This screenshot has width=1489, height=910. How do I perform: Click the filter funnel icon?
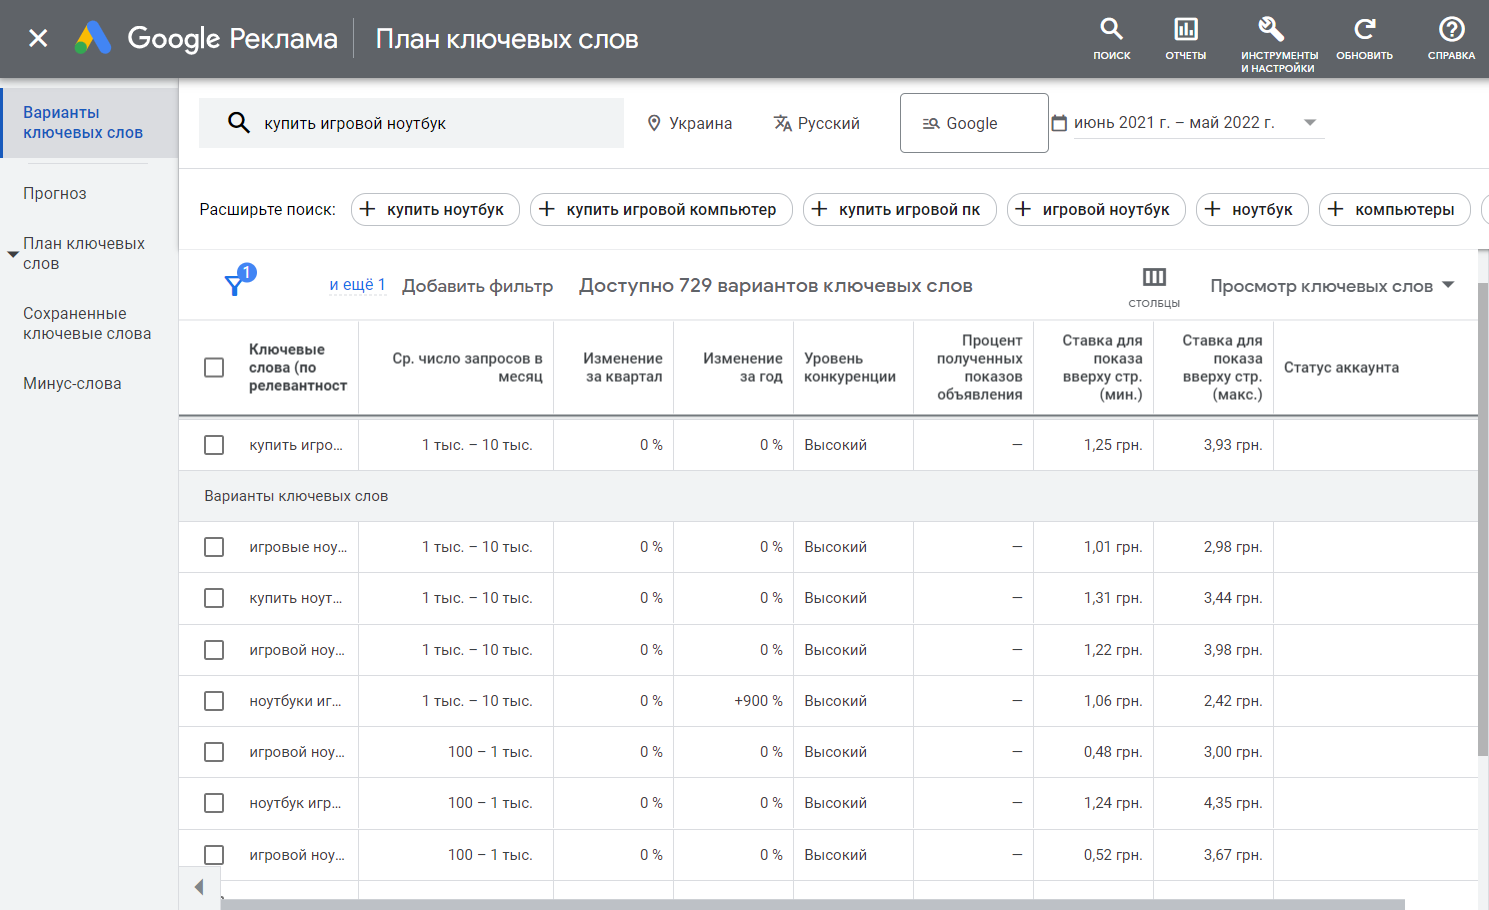click(x=235, y=286)
